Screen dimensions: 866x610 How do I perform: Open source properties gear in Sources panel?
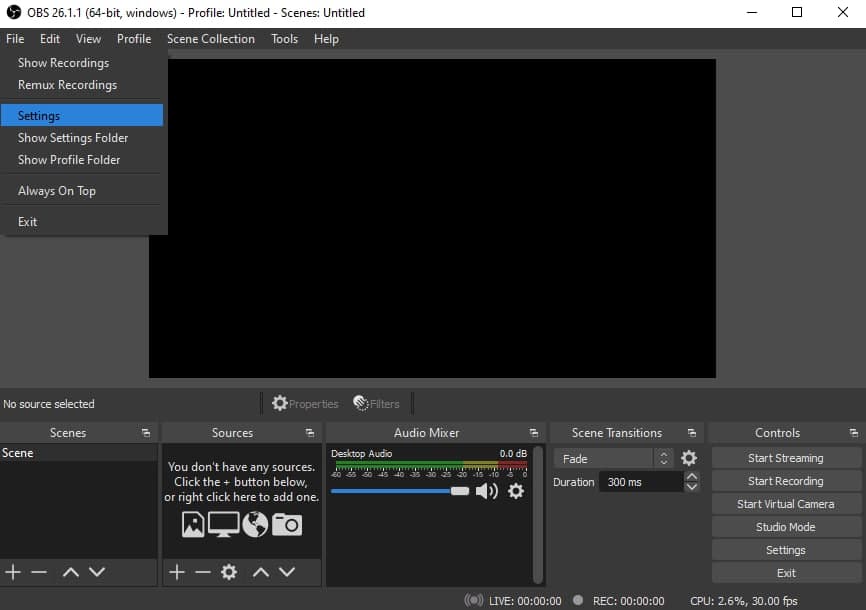(229, 572)
